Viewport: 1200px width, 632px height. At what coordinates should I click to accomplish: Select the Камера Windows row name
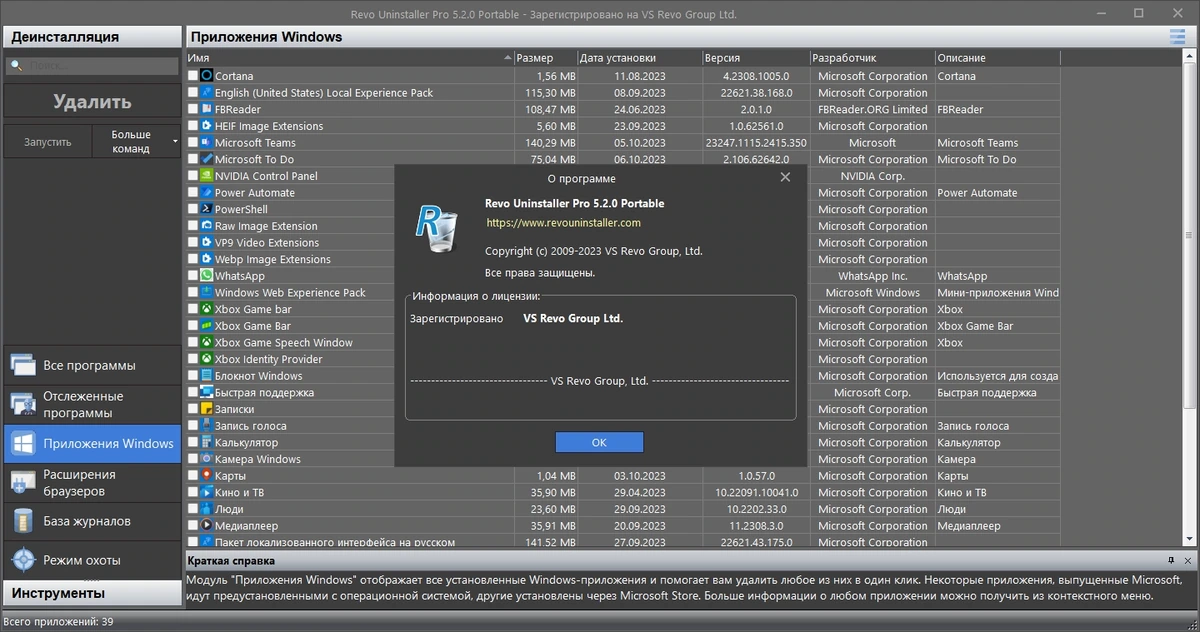(257, 459)
